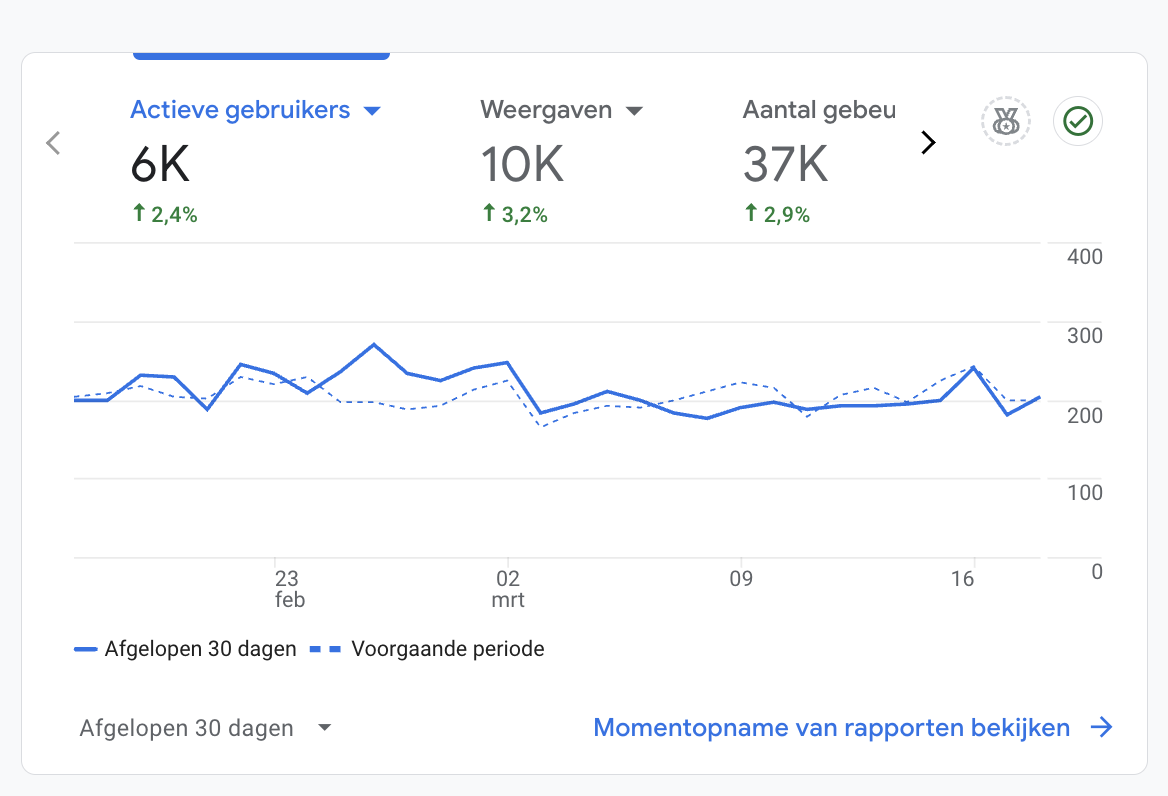
Task: Switch to the Aantal gebeu… metric tab
Action: (x=819, y=110)
